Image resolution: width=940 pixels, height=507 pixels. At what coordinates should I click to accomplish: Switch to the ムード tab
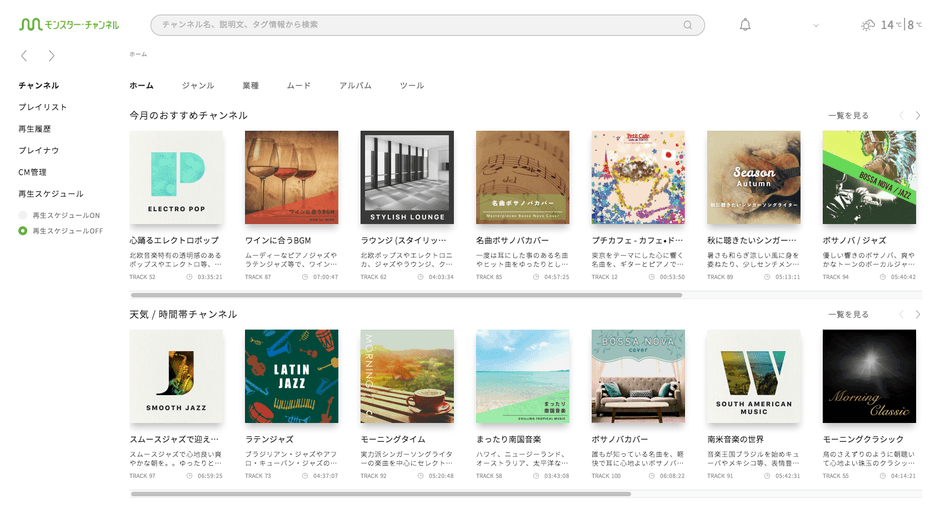point(299,86)
